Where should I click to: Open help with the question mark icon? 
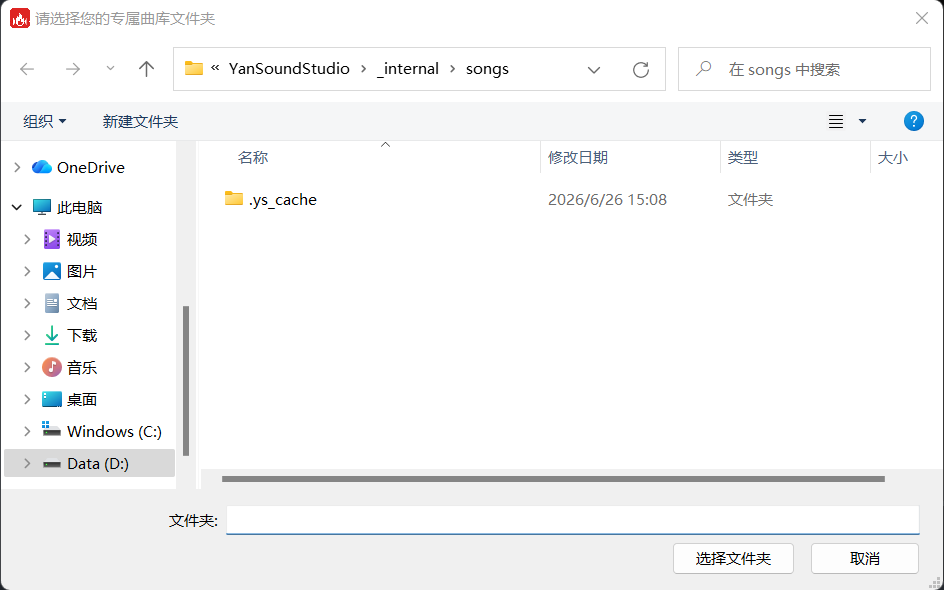point(914,121)
